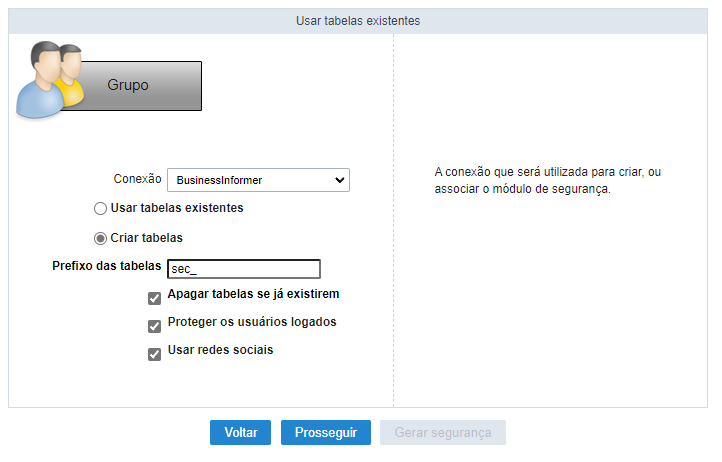Click the Grupo gray label box

(131, 86)
